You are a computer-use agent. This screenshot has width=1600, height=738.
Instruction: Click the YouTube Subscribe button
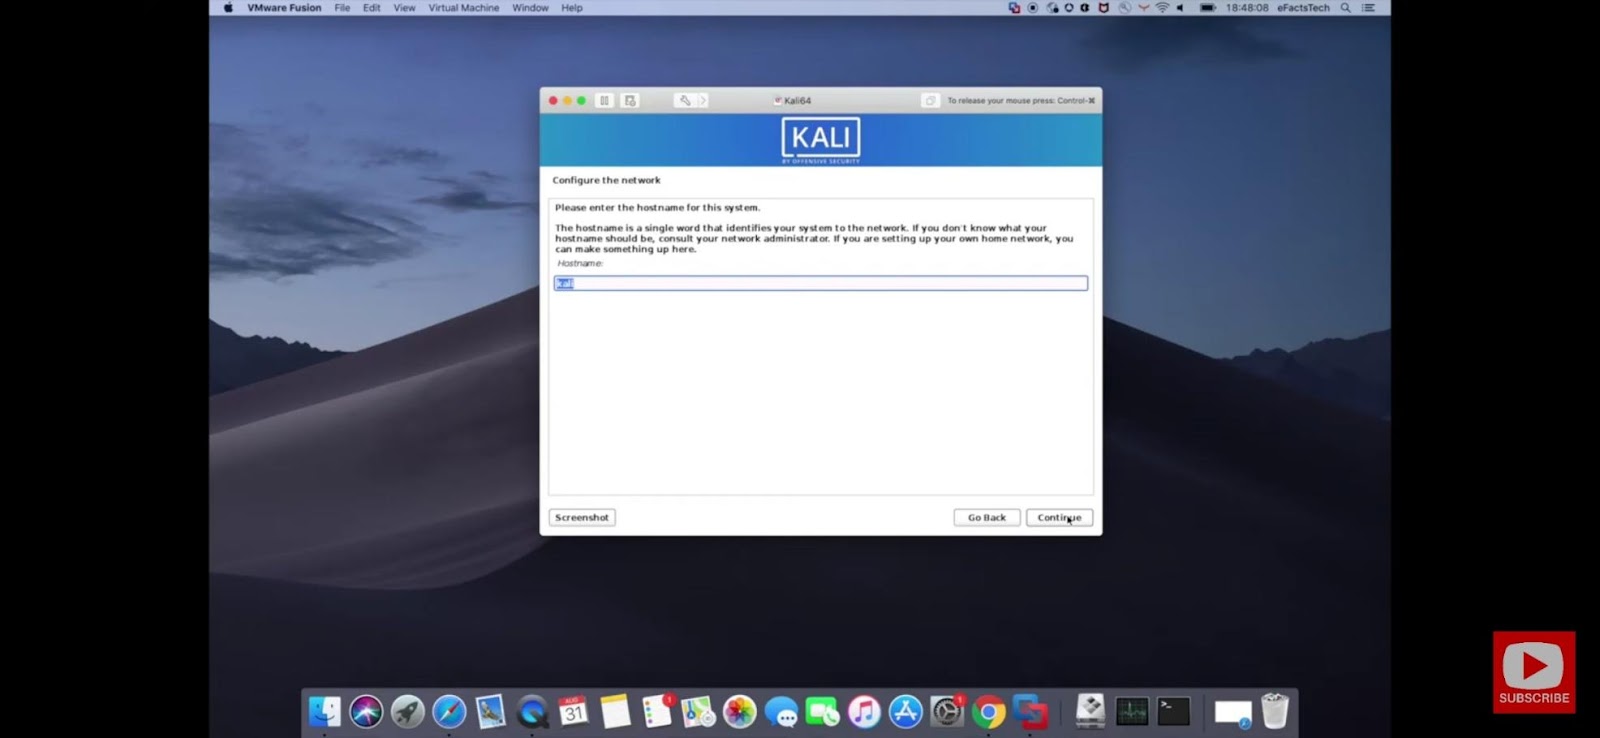[1534, 672]
